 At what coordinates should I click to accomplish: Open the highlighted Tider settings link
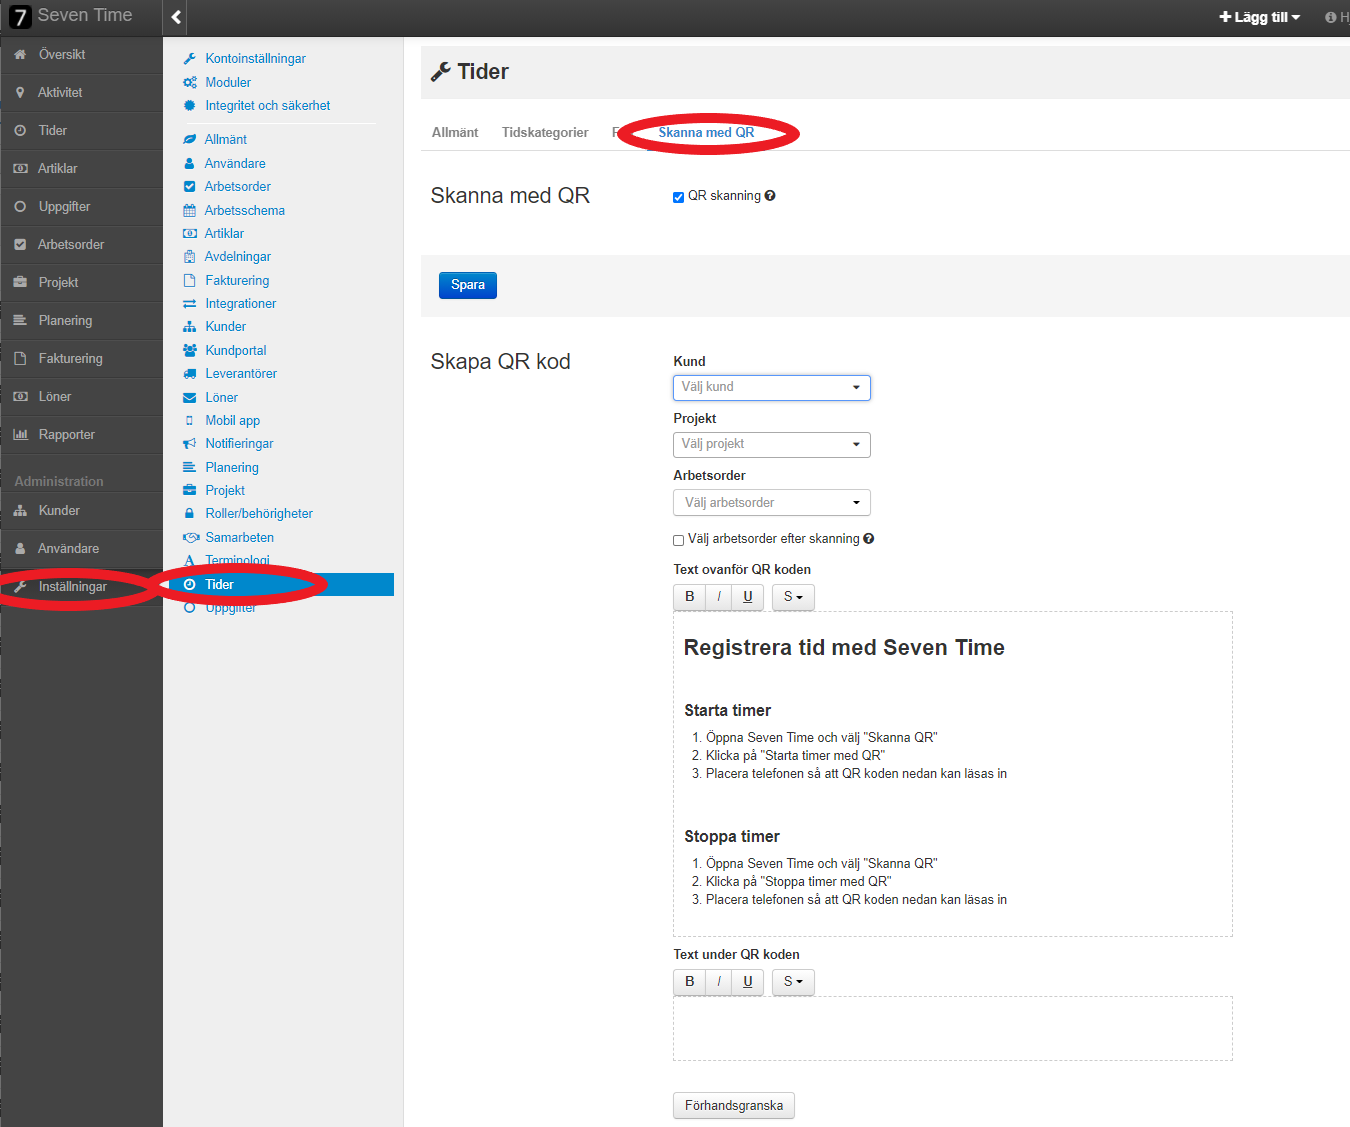point(279,585)
